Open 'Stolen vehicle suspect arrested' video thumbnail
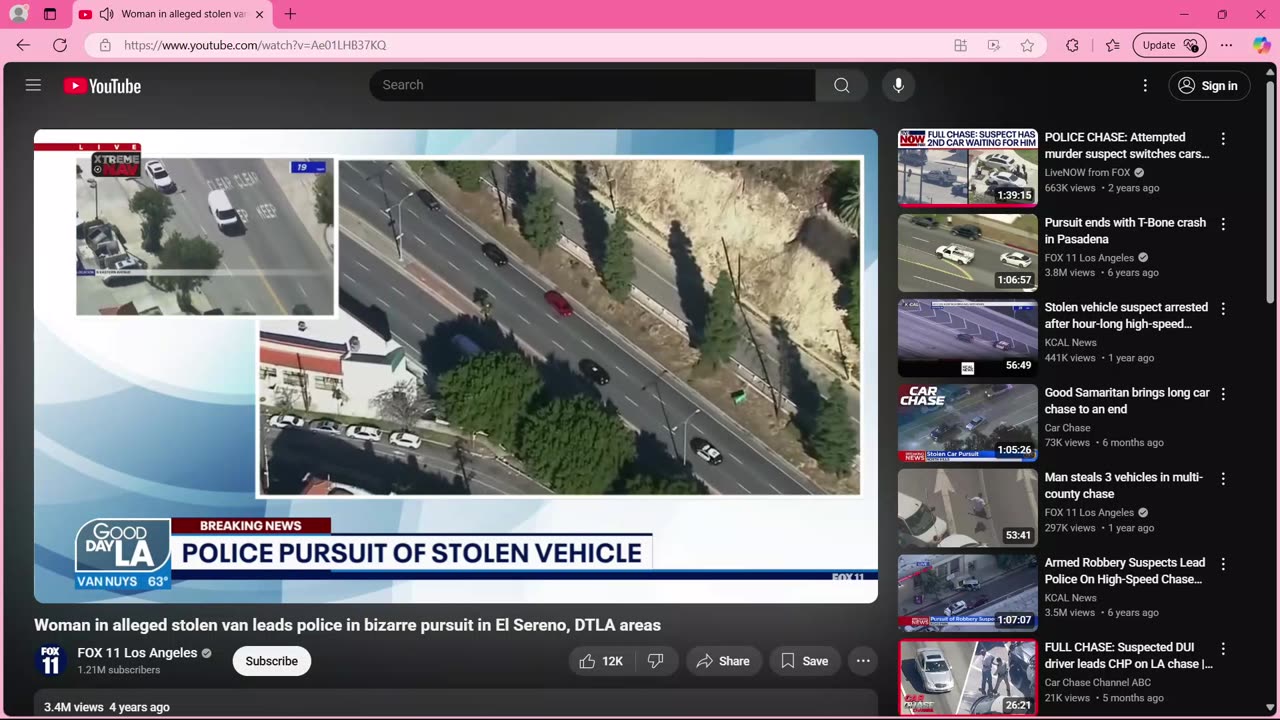The height and width of the screenshot is (720, 1280). 967,337
